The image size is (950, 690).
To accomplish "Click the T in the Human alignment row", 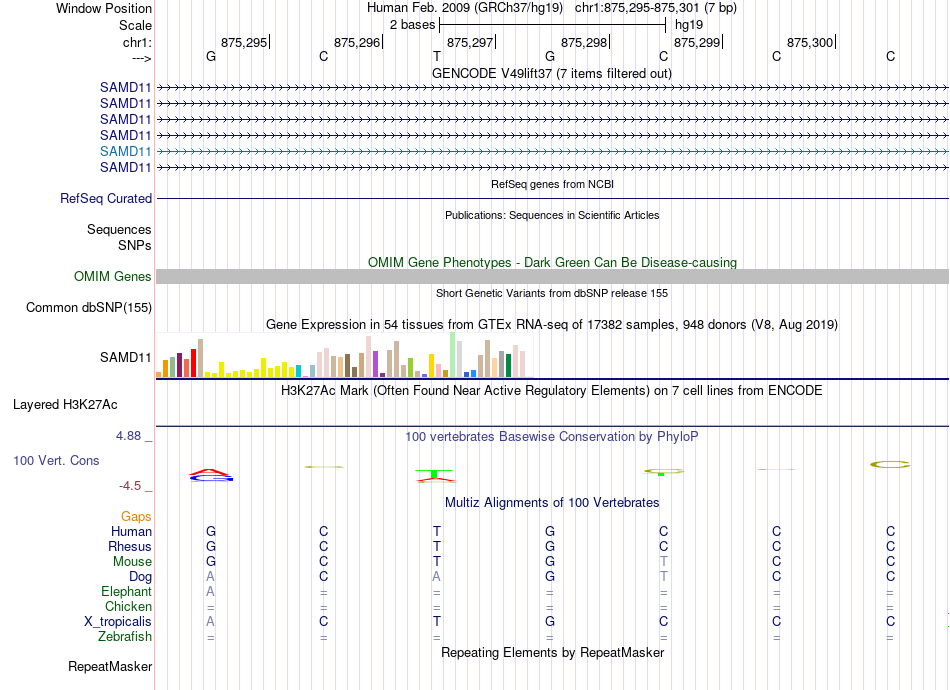I will pyautogui.click(x=437, y=531).
